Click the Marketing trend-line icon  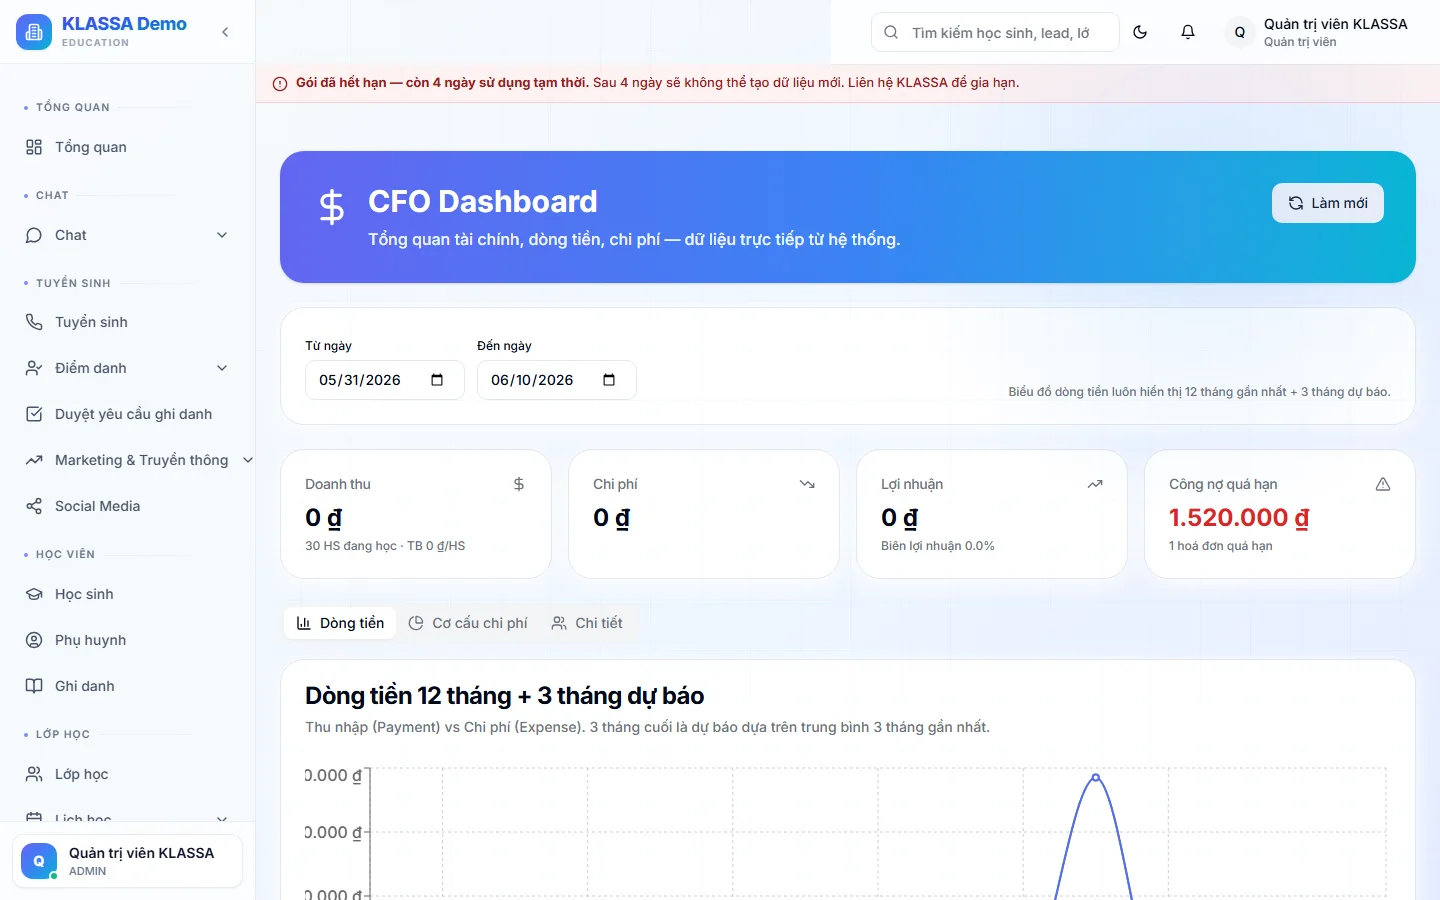click(x=34, y=460)
